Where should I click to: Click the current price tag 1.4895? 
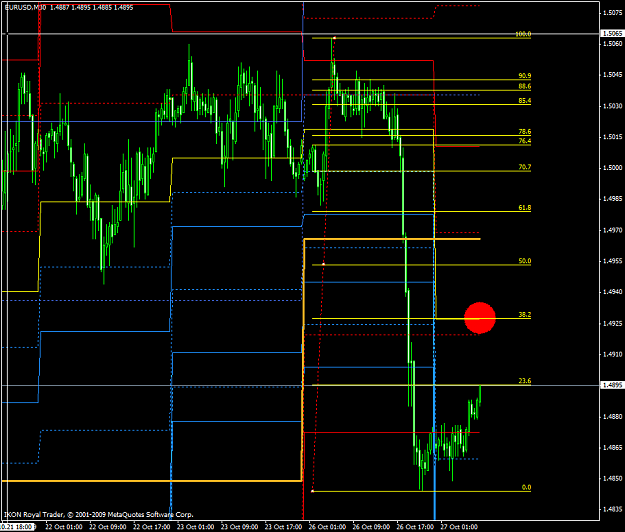point(612,385)
